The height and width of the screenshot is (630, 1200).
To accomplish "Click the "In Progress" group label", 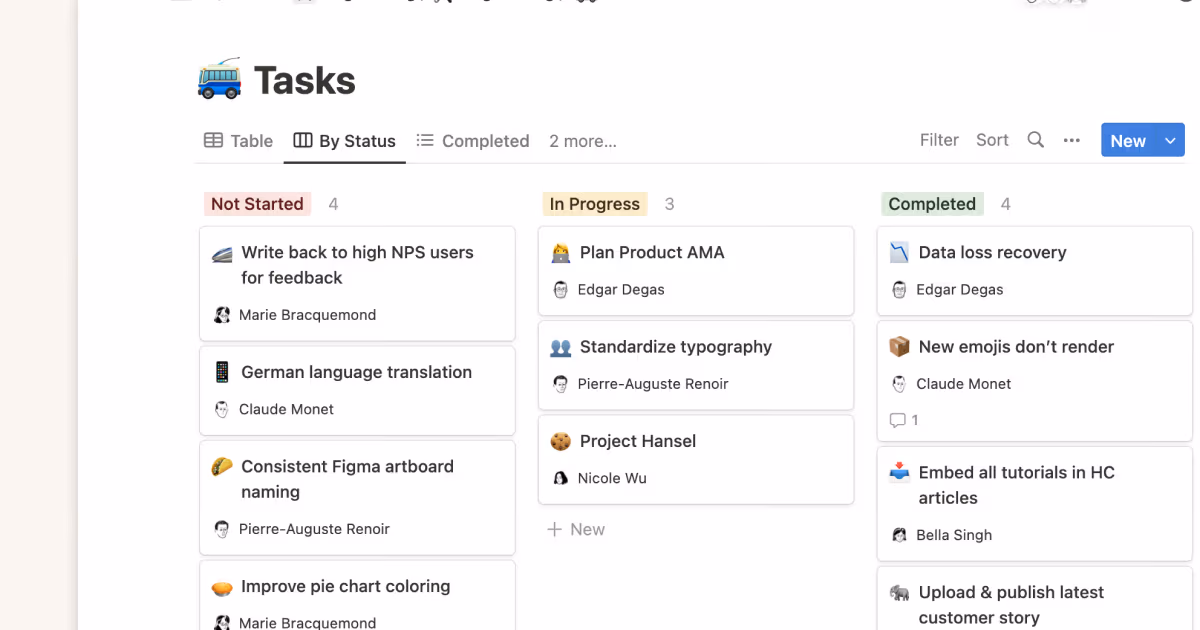I will pos(594,203).
